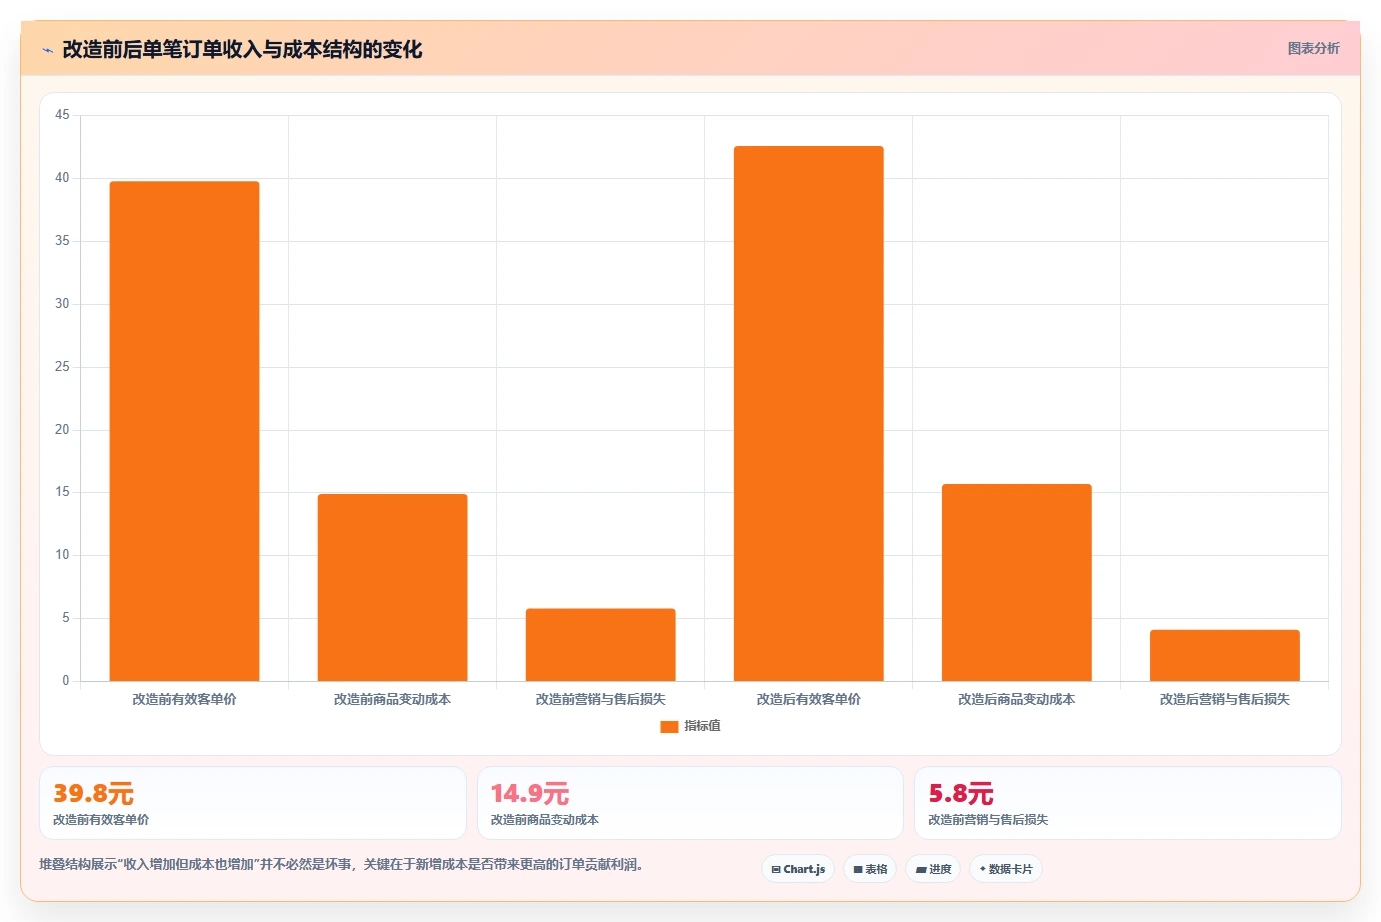The width and height of the screenshot is (1381, 922).
Task: Toggle the 指标值 legend color swatch
Action: [x=669, y=727]
